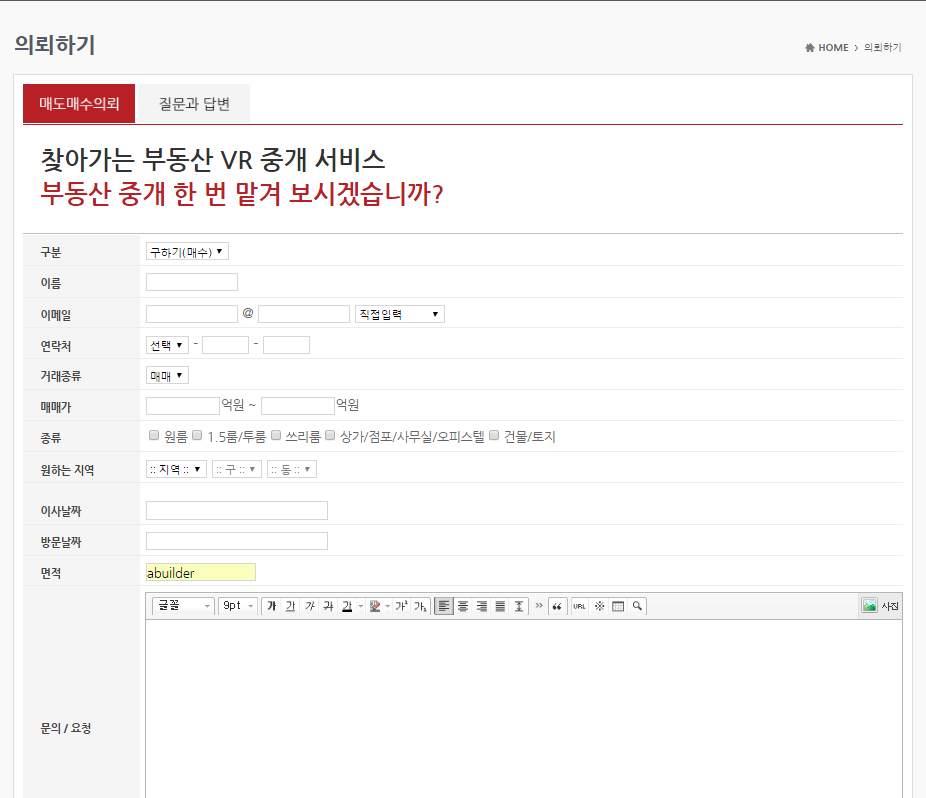This screenshot has height=798, width=926.
Task: Enable the 건물/토지 checkbox
Action: point(494,436)
